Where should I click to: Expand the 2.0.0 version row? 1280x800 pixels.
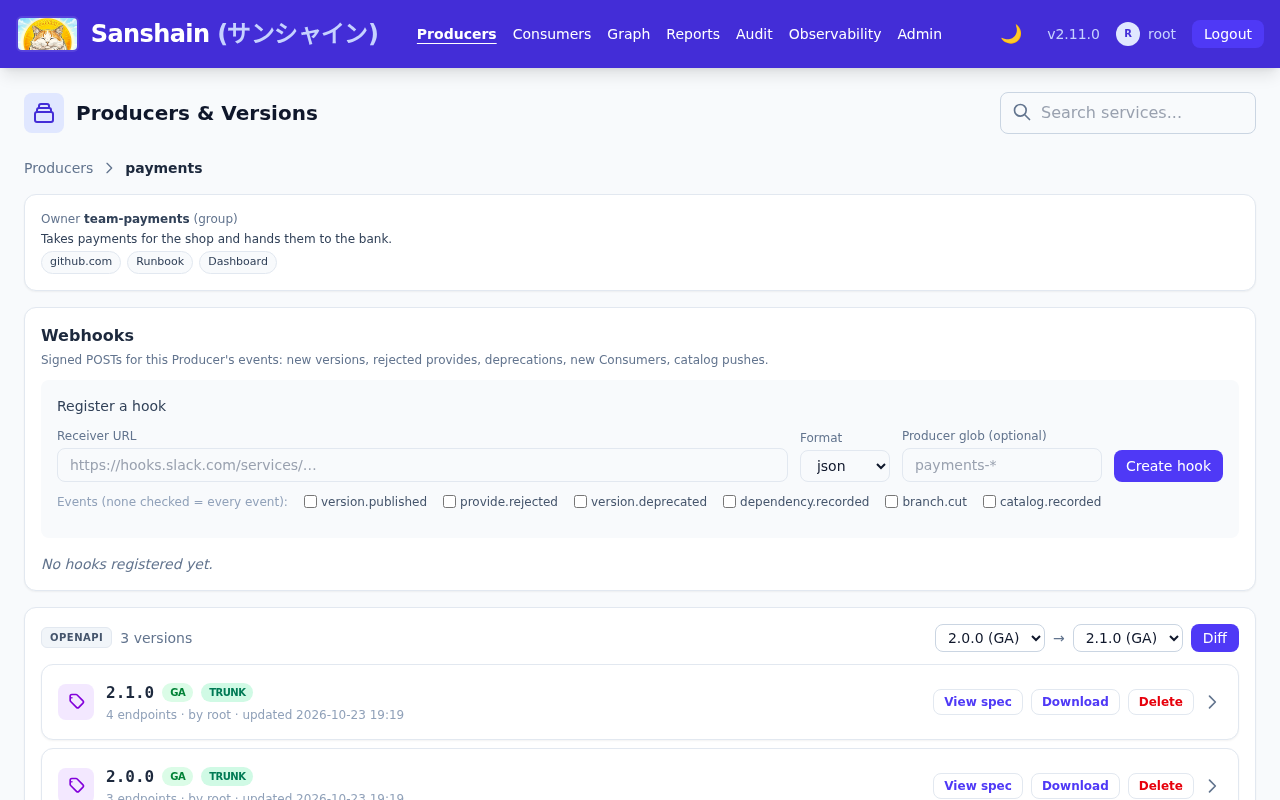pos(1212,786)
